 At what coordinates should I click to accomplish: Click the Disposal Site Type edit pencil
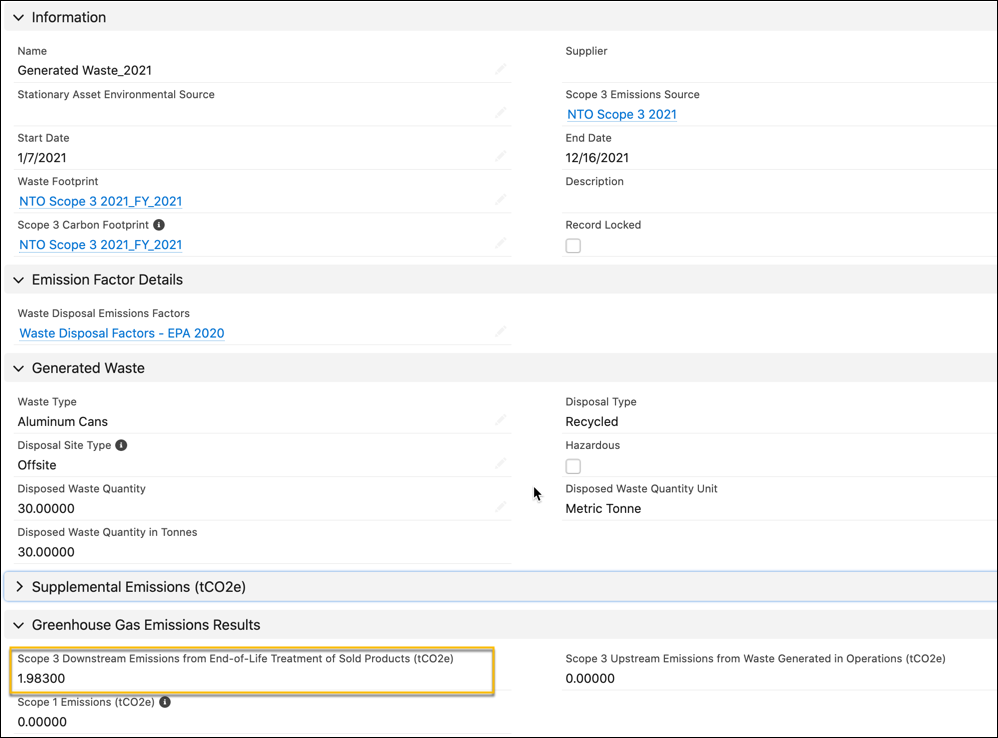coord(501,464)
